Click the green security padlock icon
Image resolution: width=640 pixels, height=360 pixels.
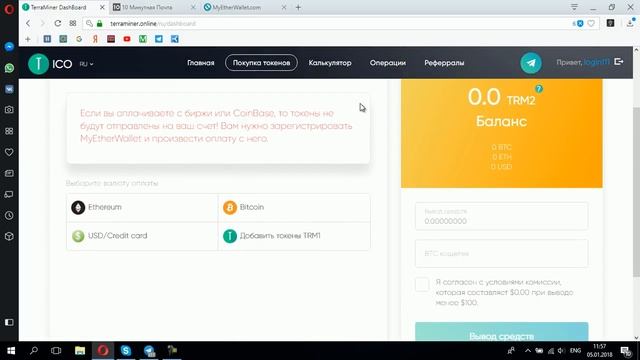100,24
